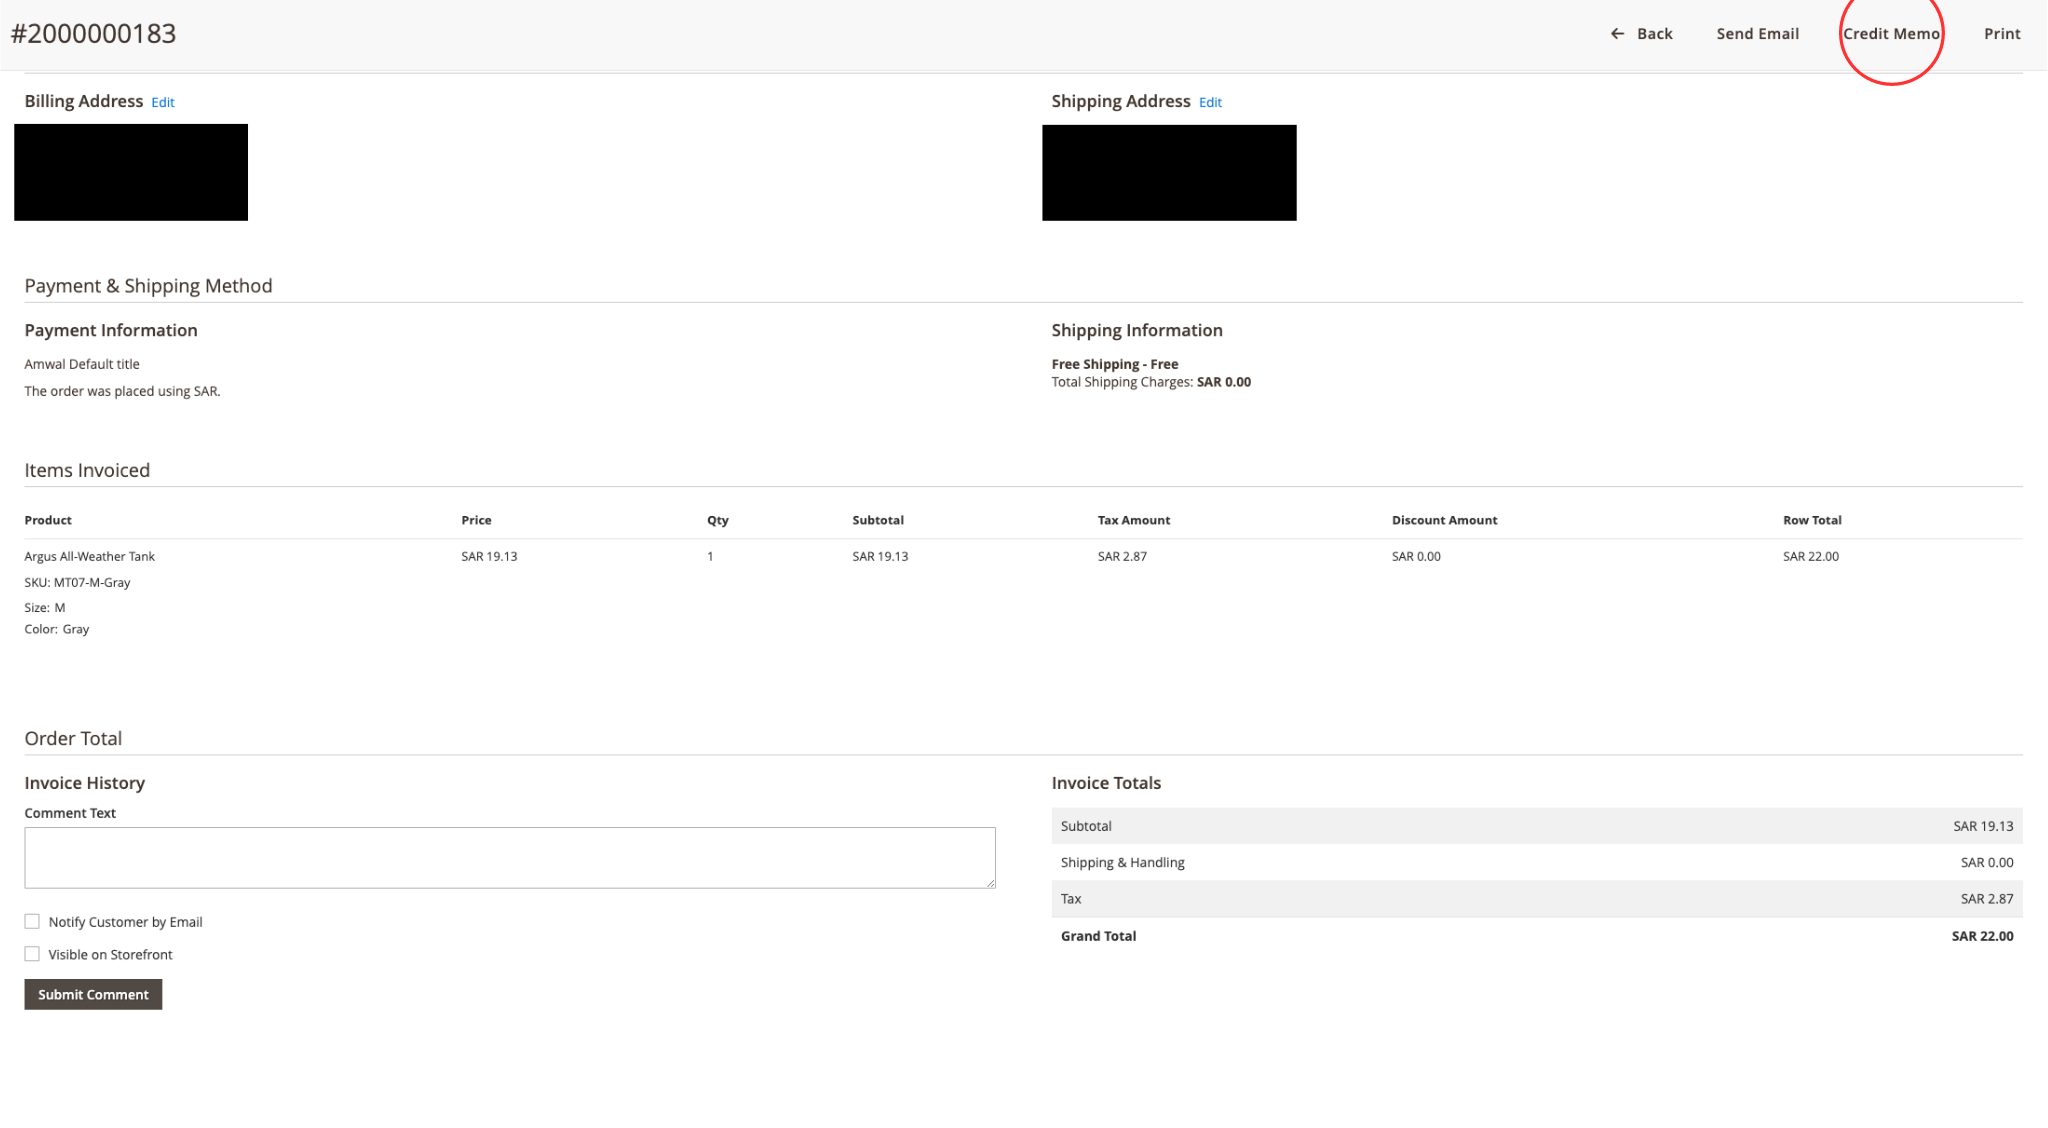Screen dimensions: 2048x1128
Task: Enable Notify Customer by Email
Action: [33, 921]
